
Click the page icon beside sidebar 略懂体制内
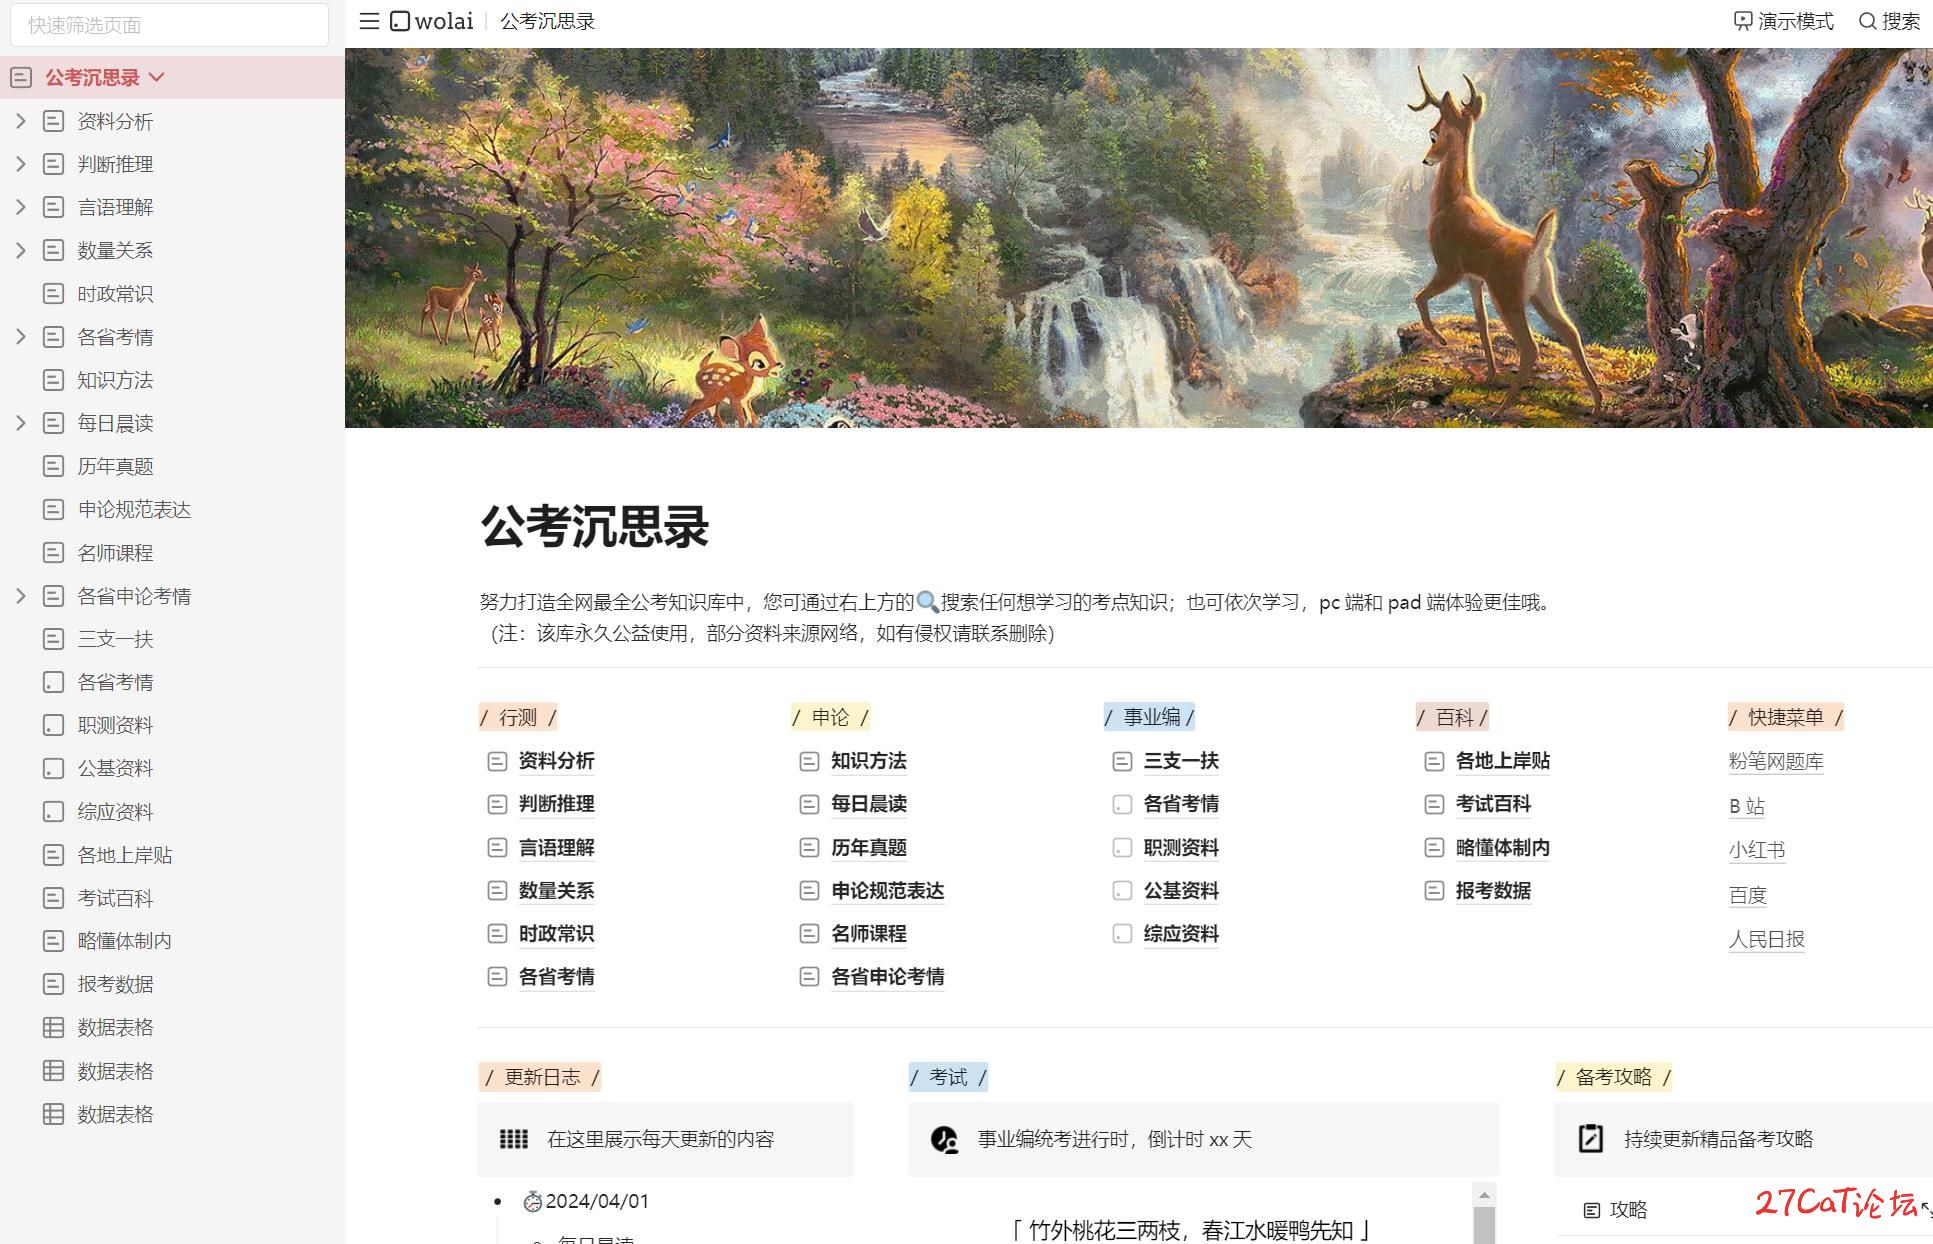(x=54, y=941)
